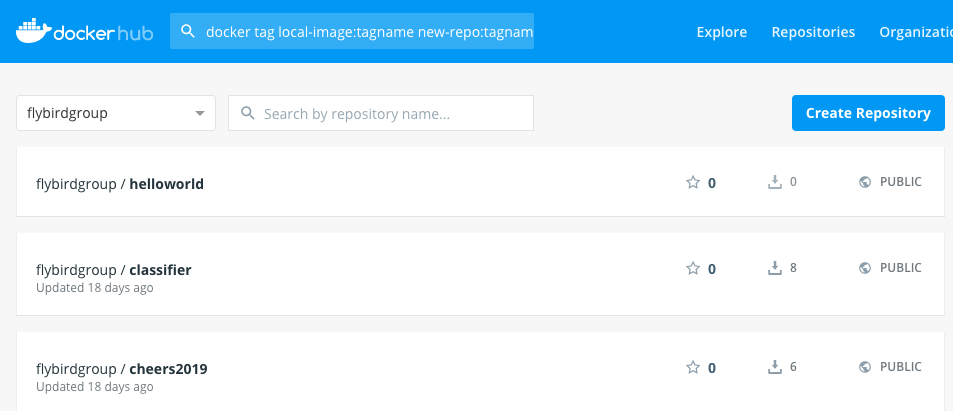Image resolution: width=953 pixels, height=411 pixels.
Task: Go to the Repositories page
Action: click(x=813, y=32)
